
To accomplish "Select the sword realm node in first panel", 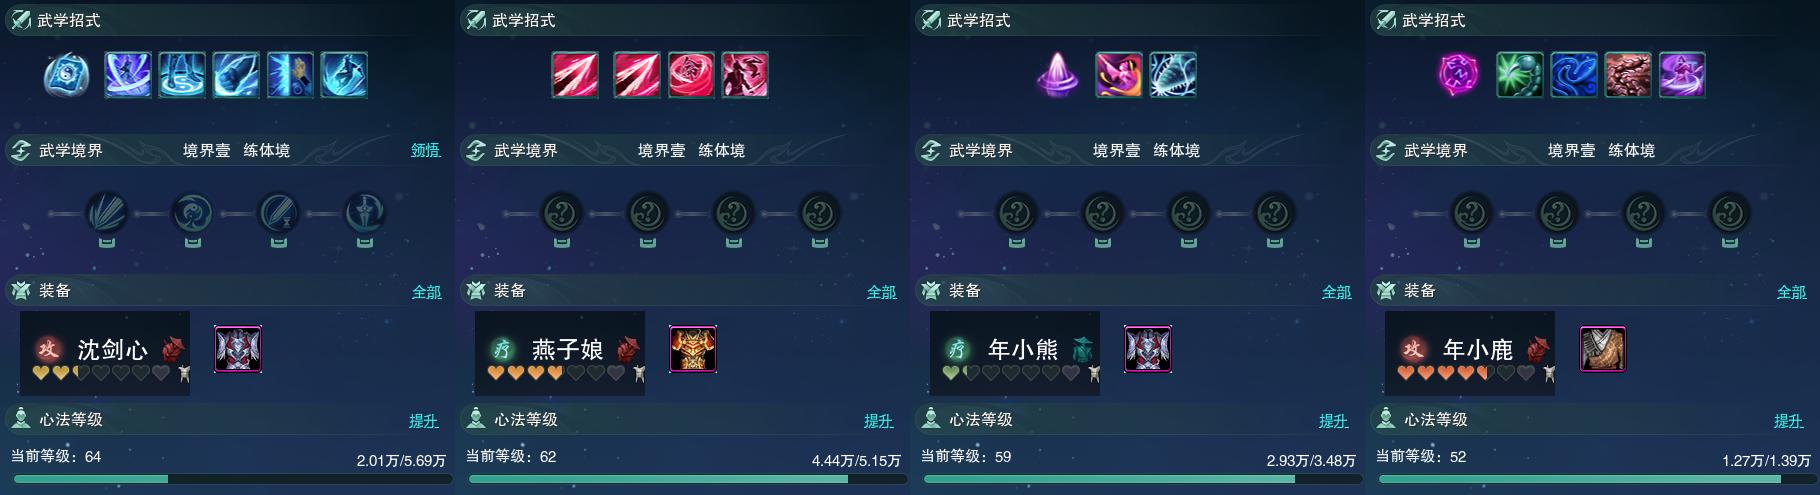I will point(365,213).
